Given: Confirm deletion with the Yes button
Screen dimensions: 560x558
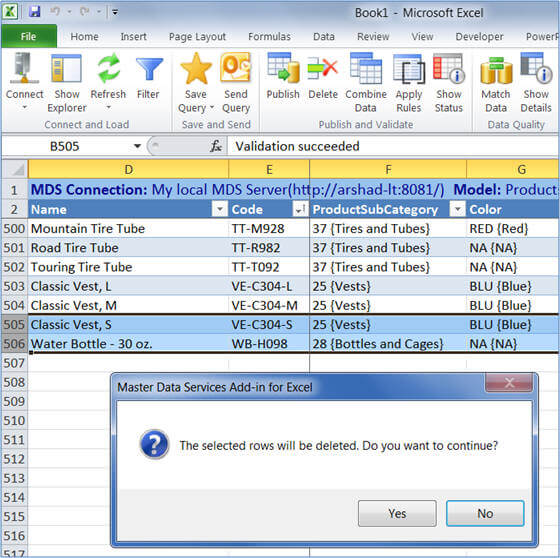Looking at the screenshot, I should click(x=397, y=513).
